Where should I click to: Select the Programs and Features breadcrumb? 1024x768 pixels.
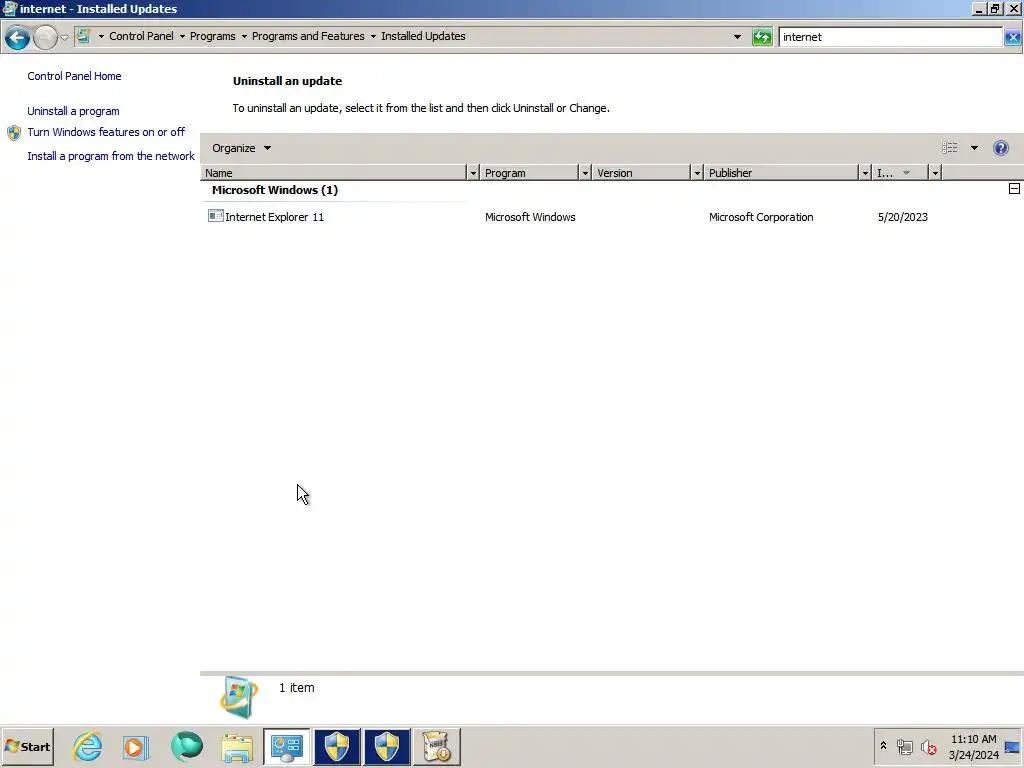click(x=308, y=36)
